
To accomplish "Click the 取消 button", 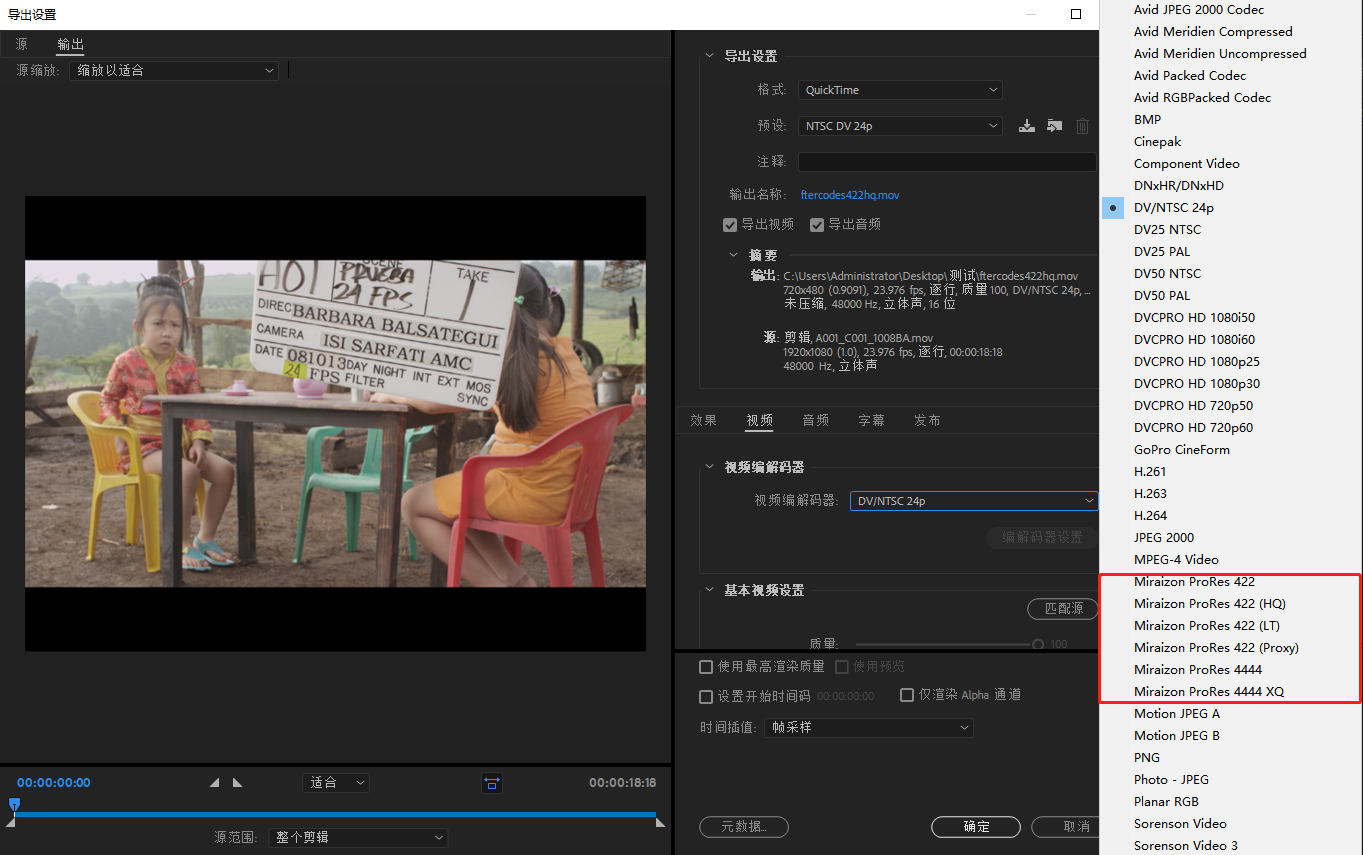I will coord(1066,827).
